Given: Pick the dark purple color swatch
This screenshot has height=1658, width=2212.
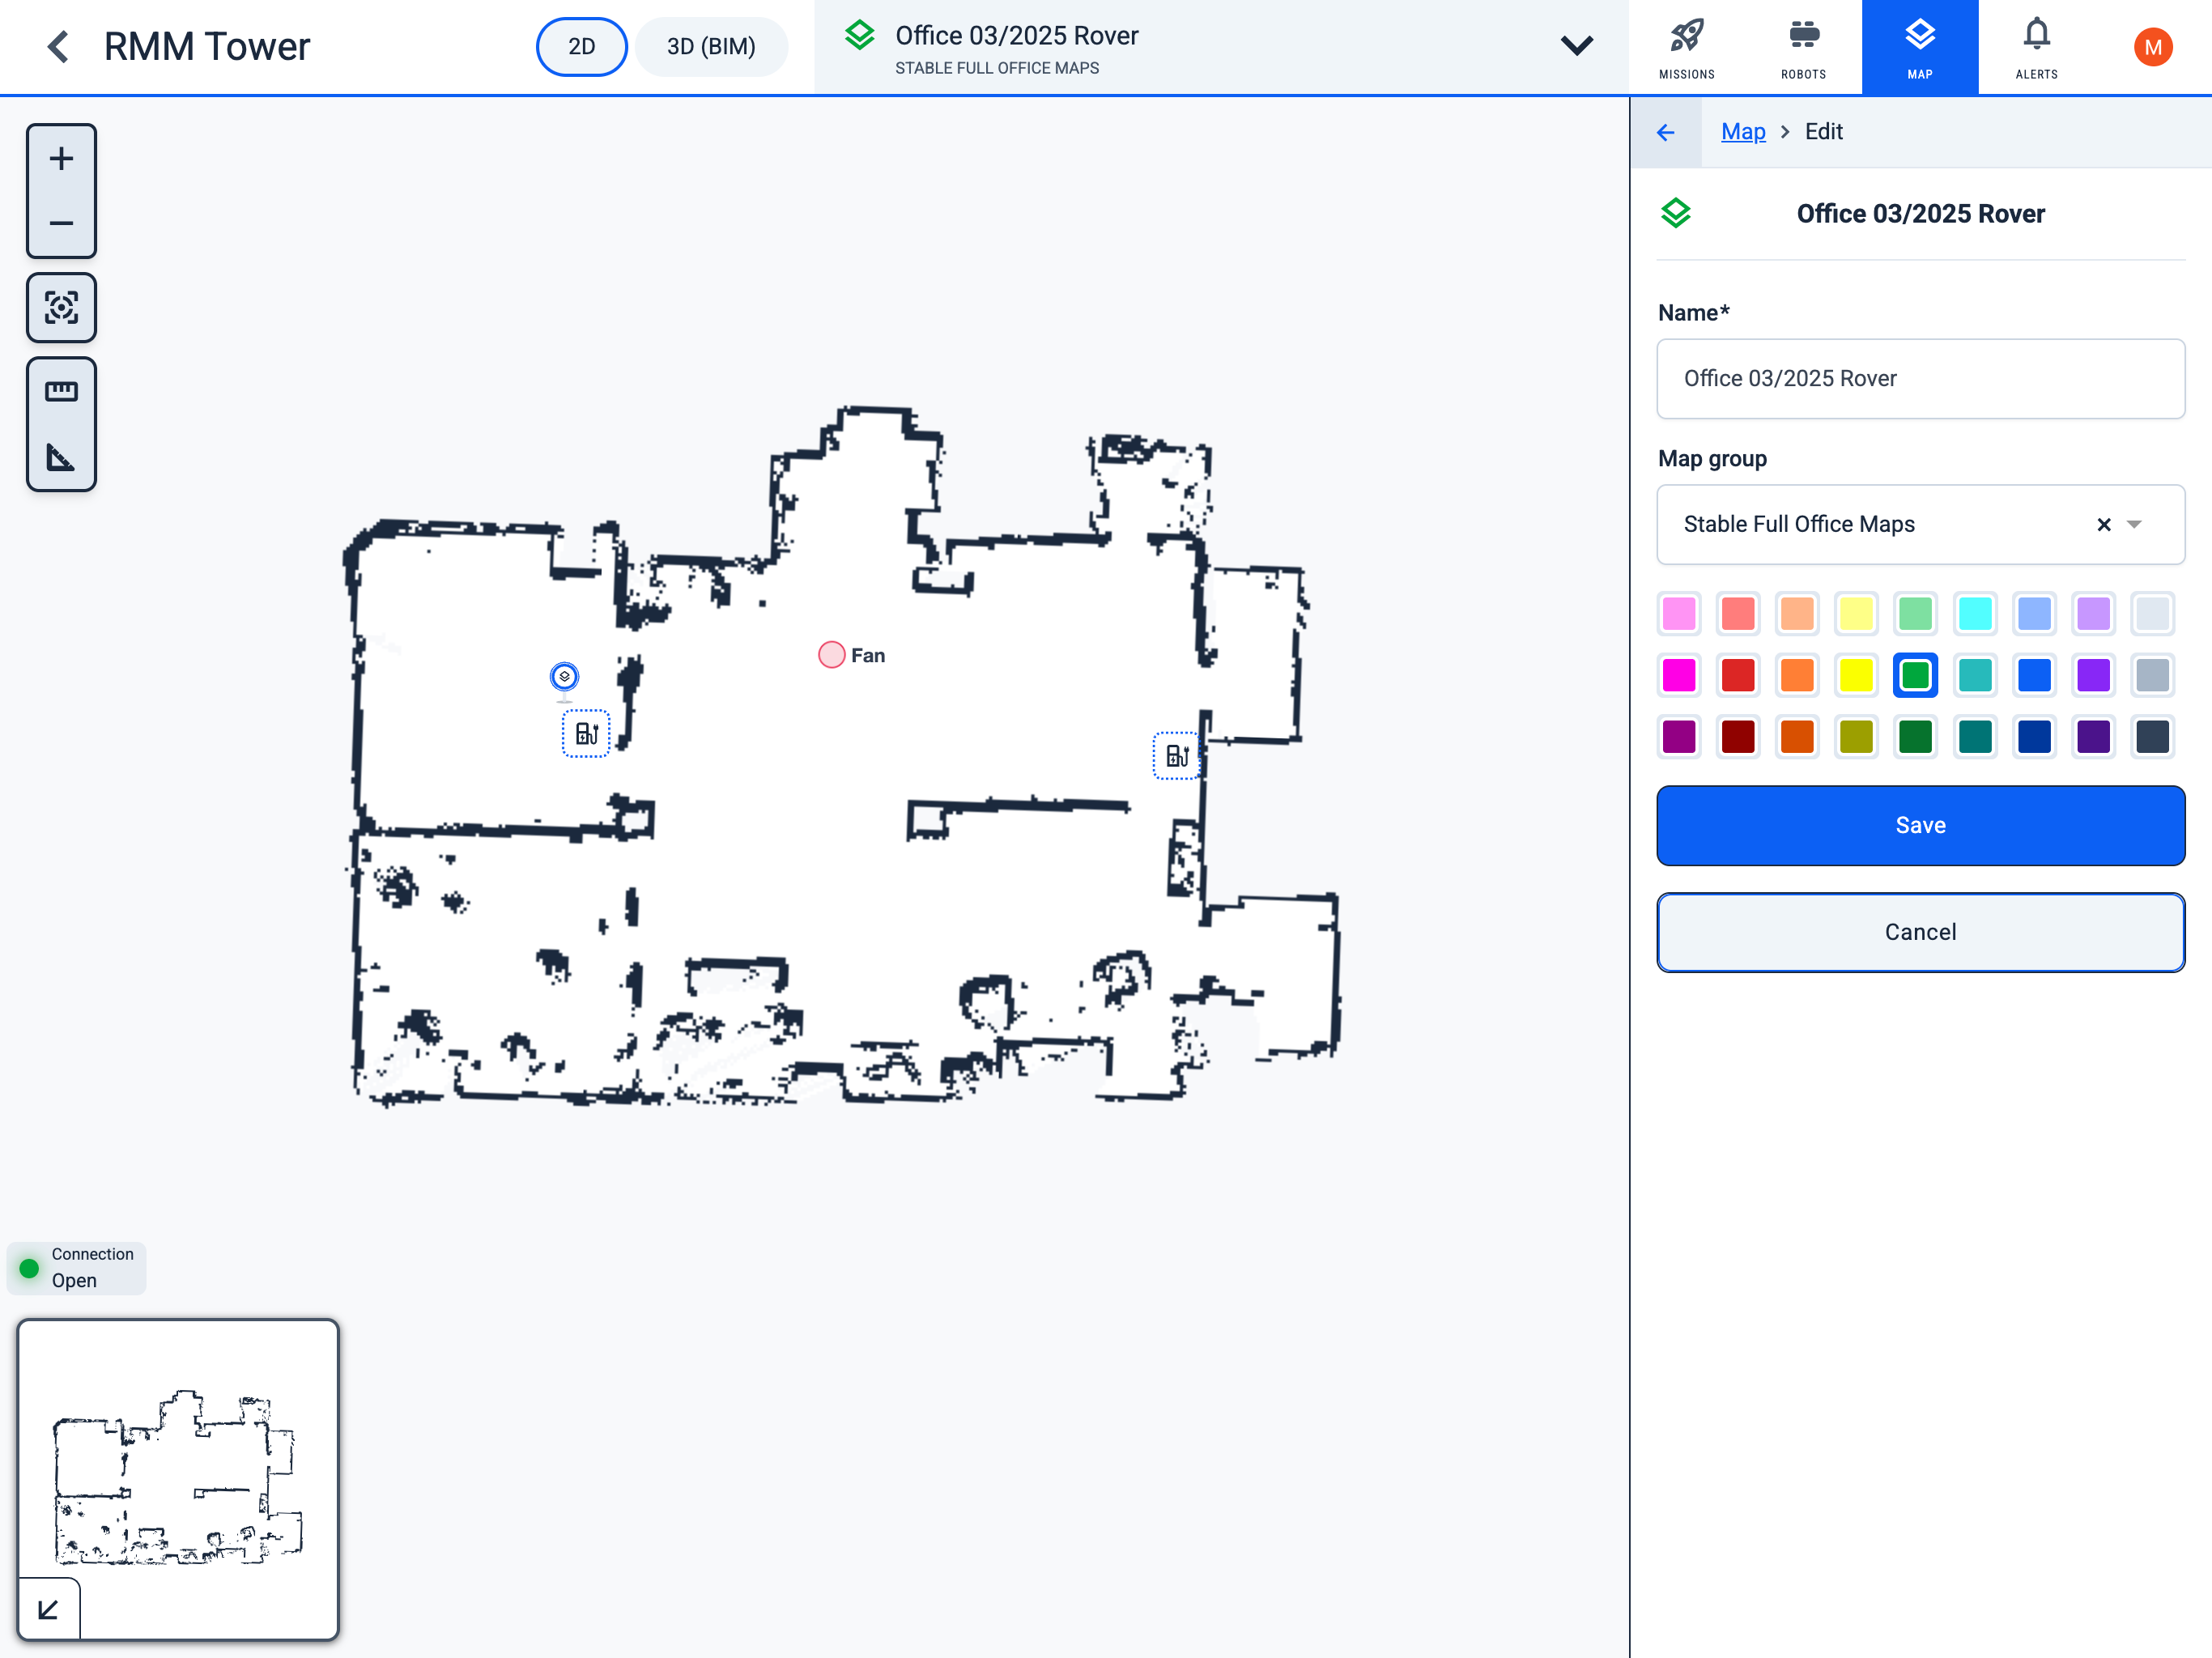Looking at the screenshot, I should tap(2093, 737).
